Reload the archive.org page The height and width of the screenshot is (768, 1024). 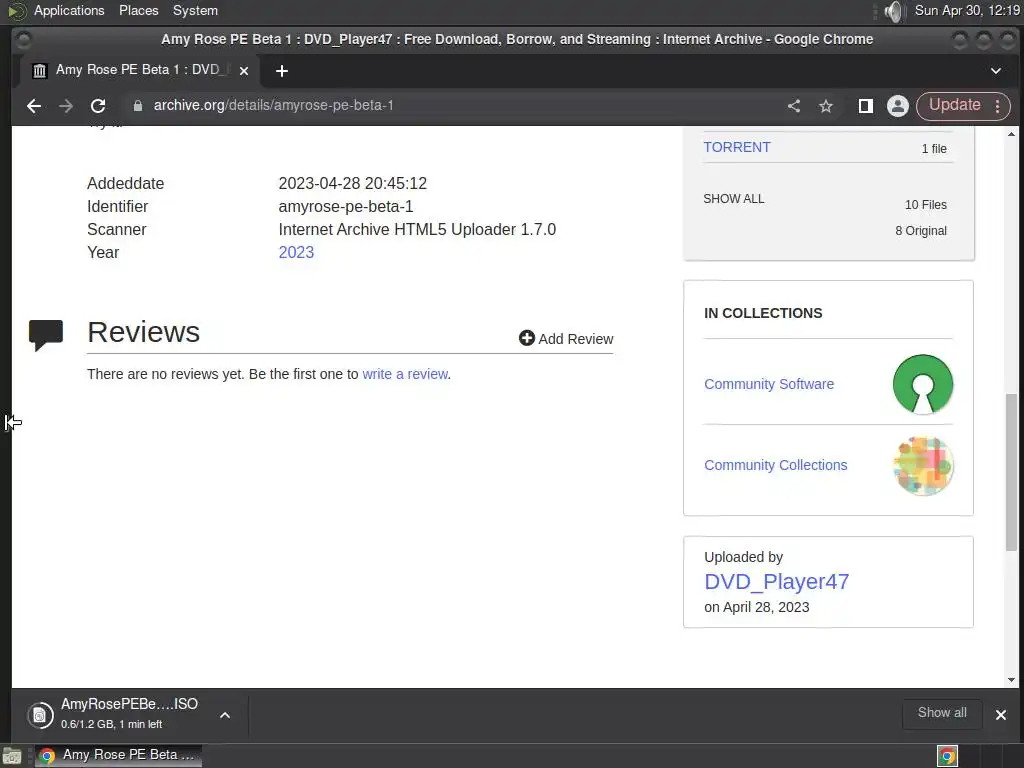98,106
